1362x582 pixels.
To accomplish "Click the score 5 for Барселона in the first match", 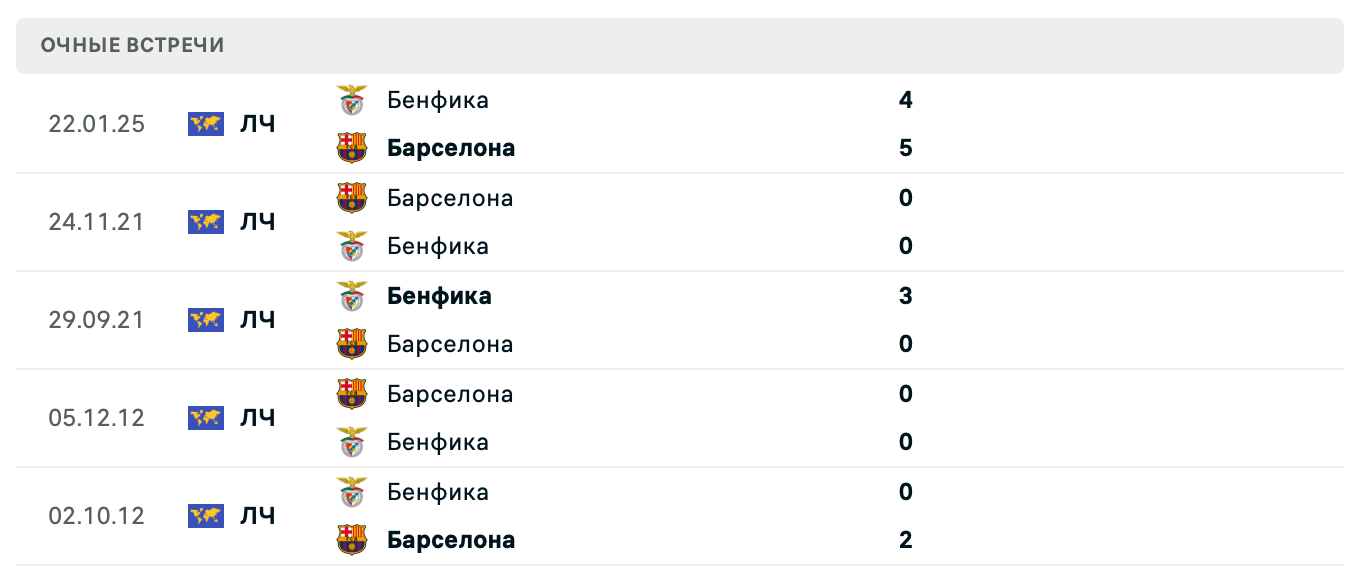I will pyautogui.click(x=904, y=147).
